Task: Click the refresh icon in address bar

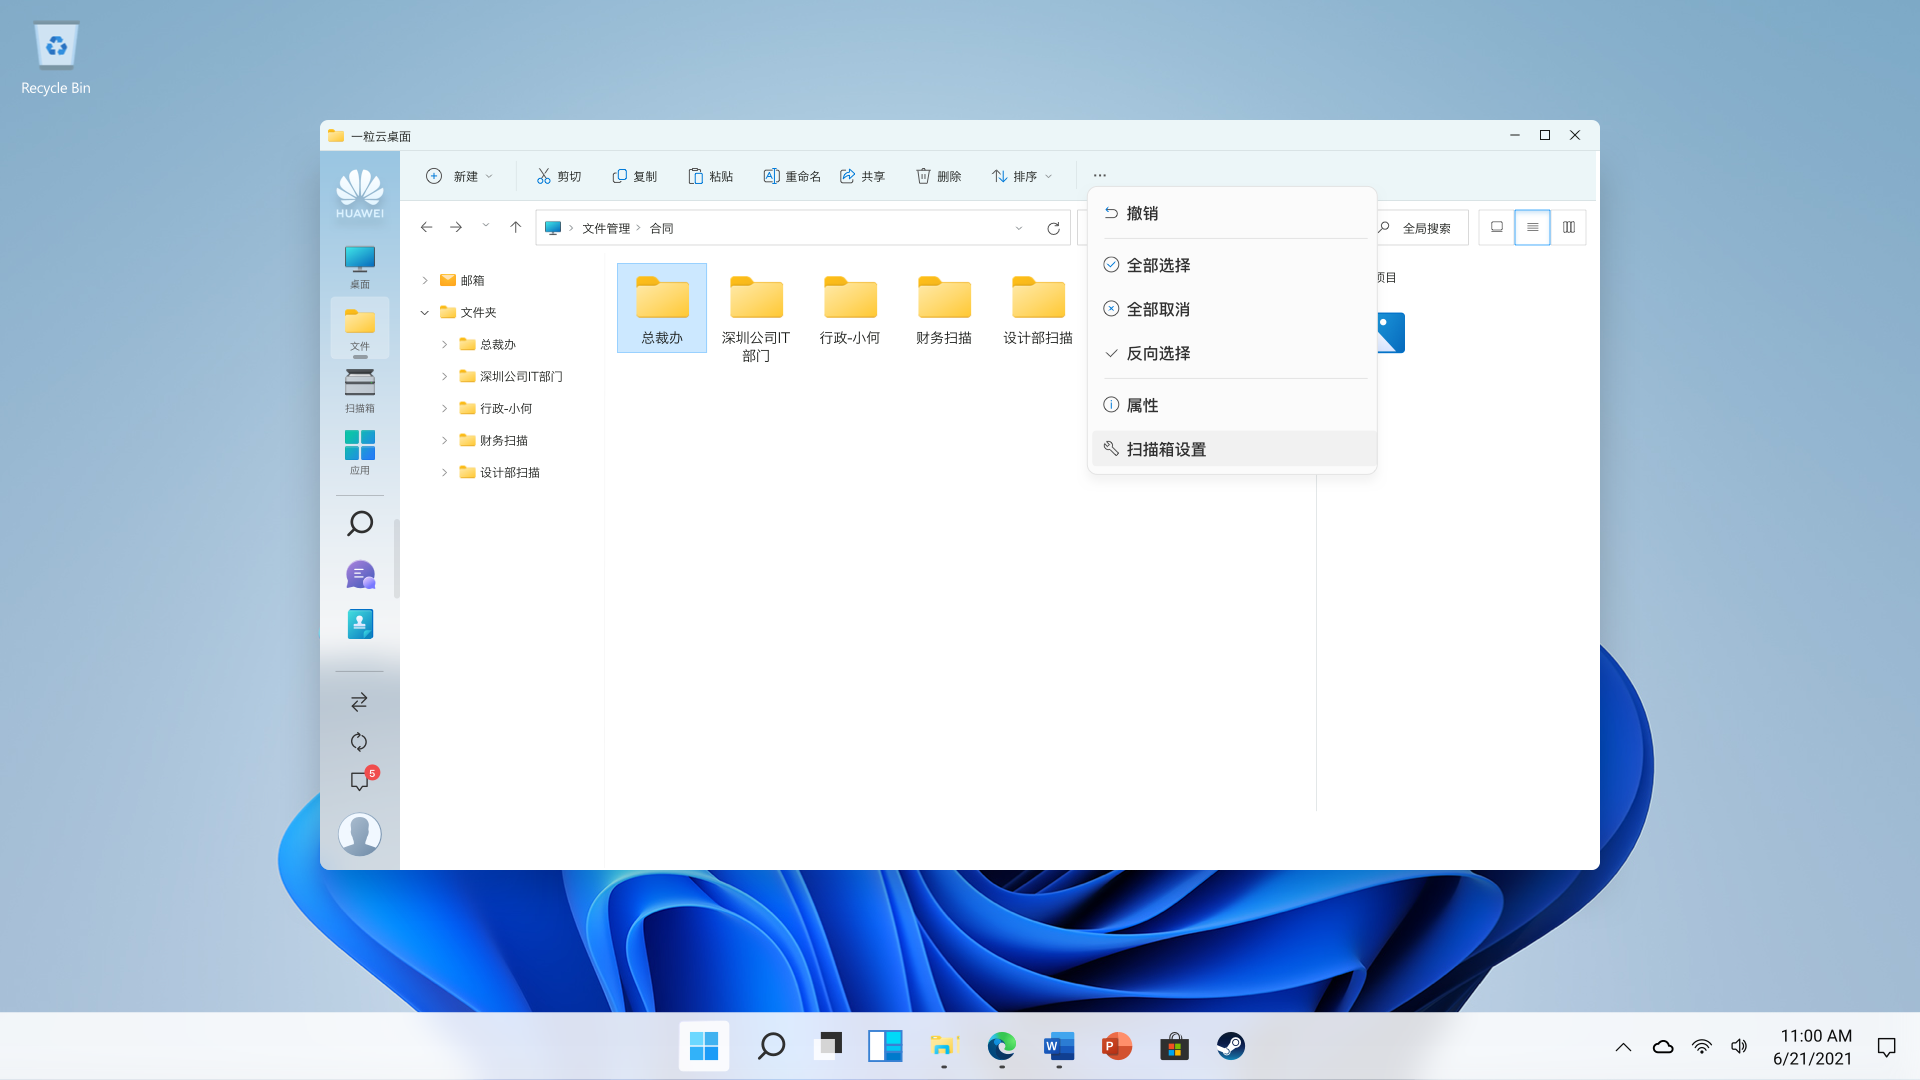Action: pos(1053,228)
